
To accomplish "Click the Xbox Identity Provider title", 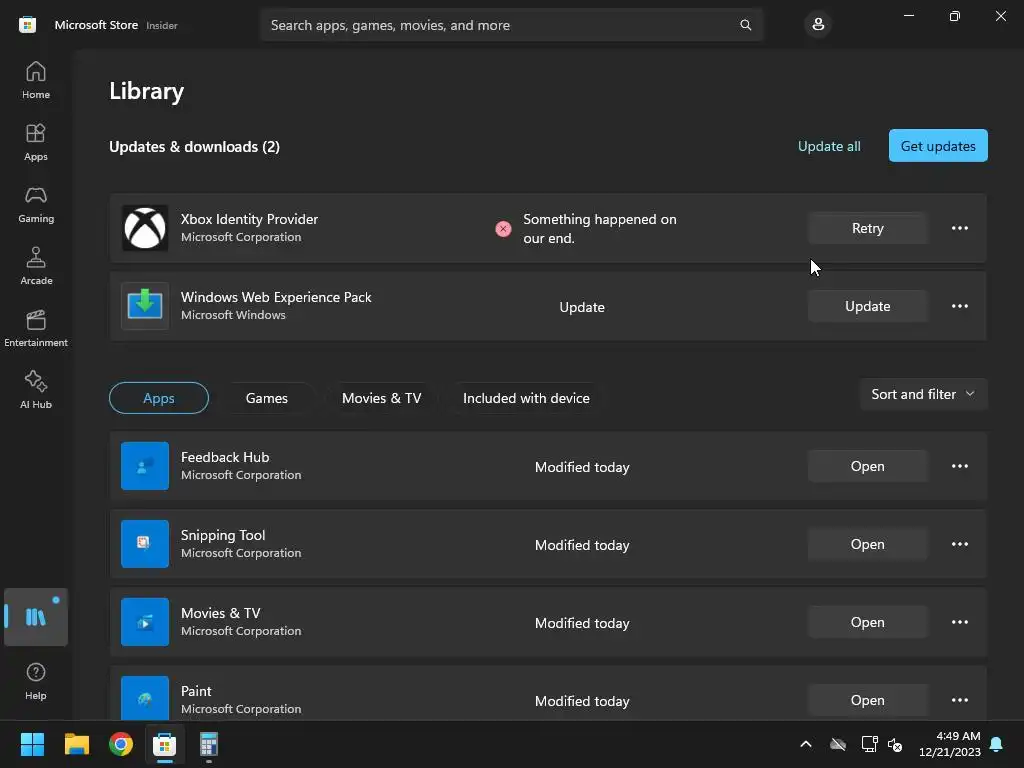I will point(249,219).
